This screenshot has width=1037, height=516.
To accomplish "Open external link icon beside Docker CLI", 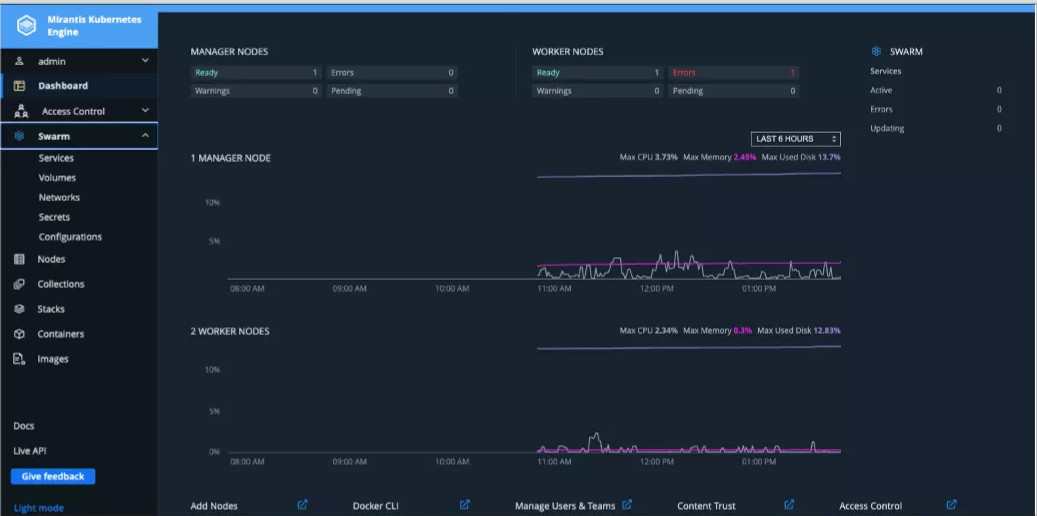I will pos(464,505).
